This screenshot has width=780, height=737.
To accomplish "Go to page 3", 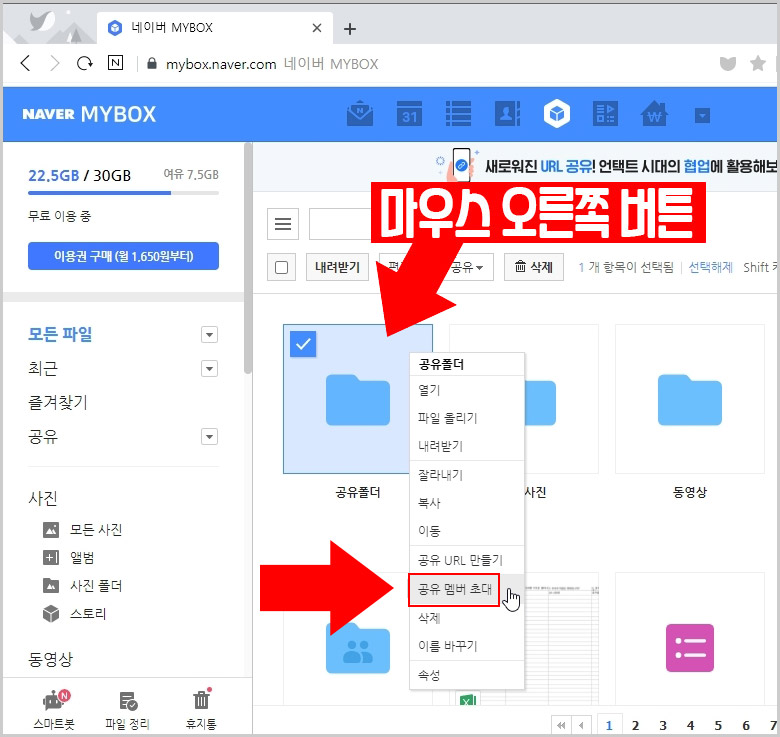I will (x=663, y=726).
